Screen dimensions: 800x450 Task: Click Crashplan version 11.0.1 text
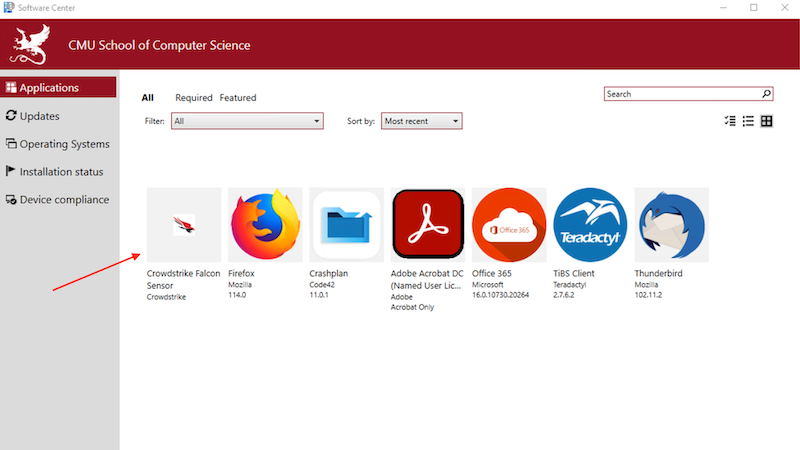tap(319, 295)
